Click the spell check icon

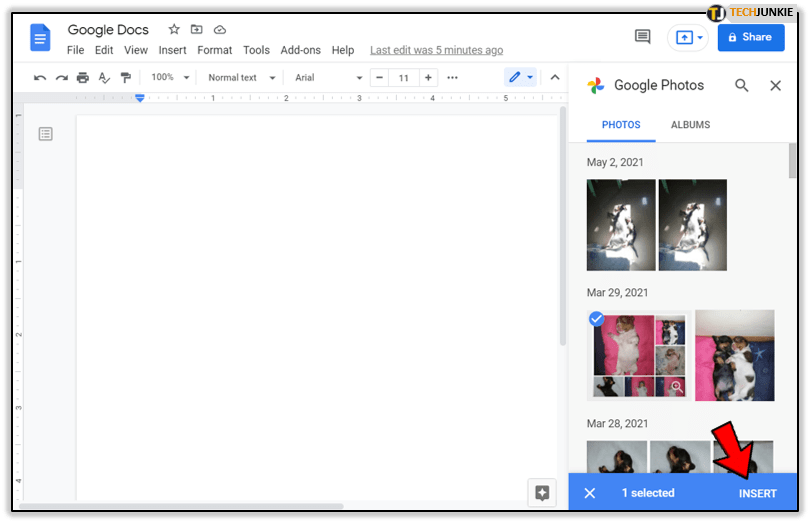click(x=104, y=78)
